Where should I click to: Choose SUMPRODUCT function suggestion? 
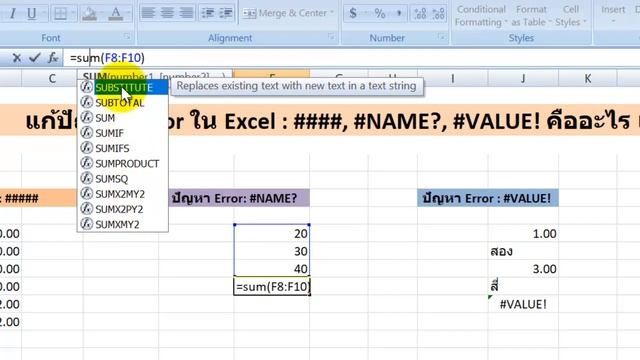(123, 163)
